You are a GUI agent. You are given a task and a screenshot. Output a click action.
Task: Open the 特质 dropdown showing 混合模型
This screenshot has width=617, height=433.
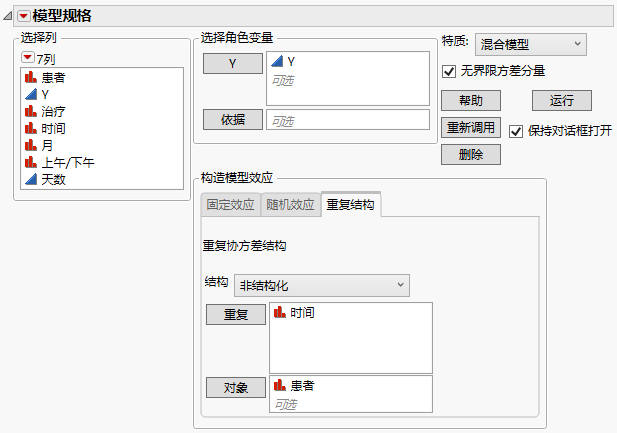[x=531, y=44]
